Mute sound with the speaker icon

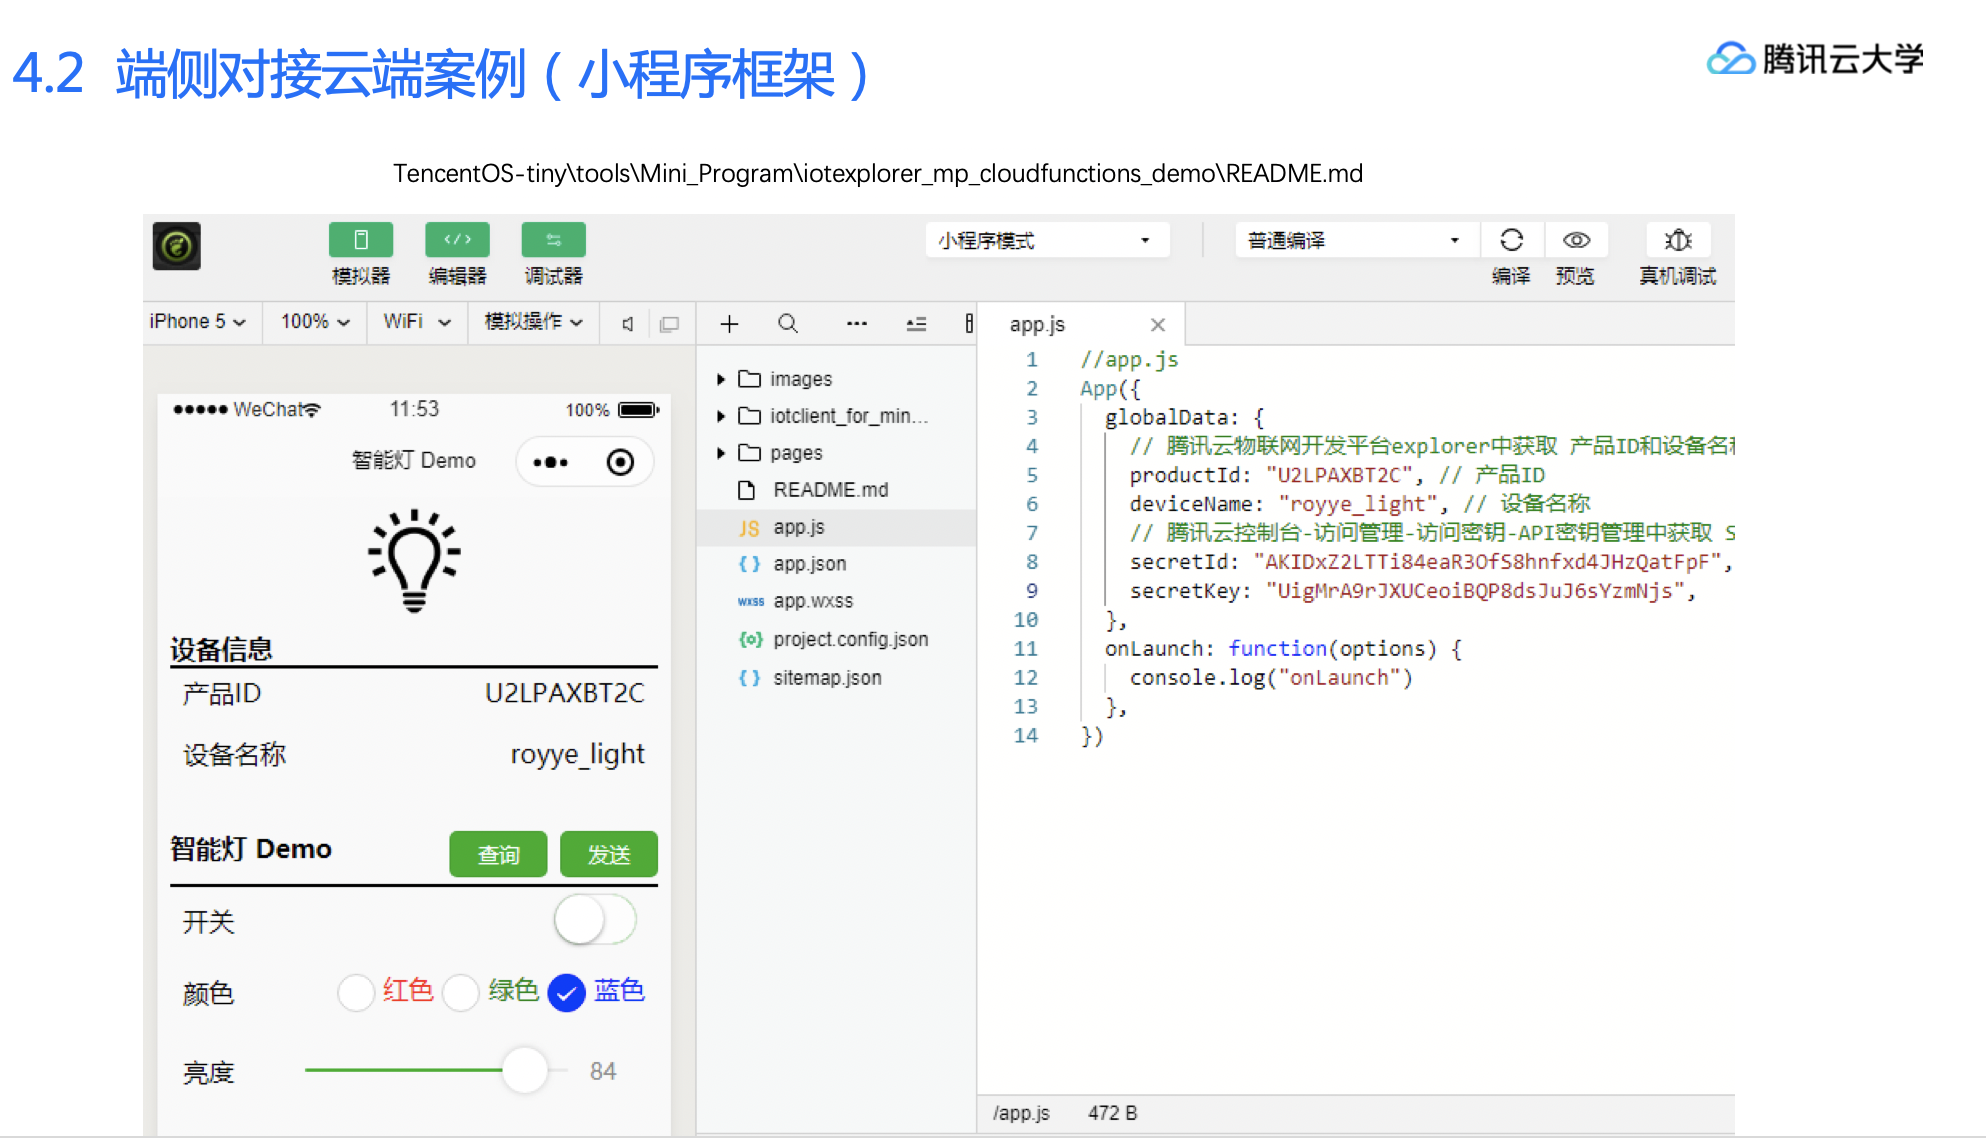[627, 324]
